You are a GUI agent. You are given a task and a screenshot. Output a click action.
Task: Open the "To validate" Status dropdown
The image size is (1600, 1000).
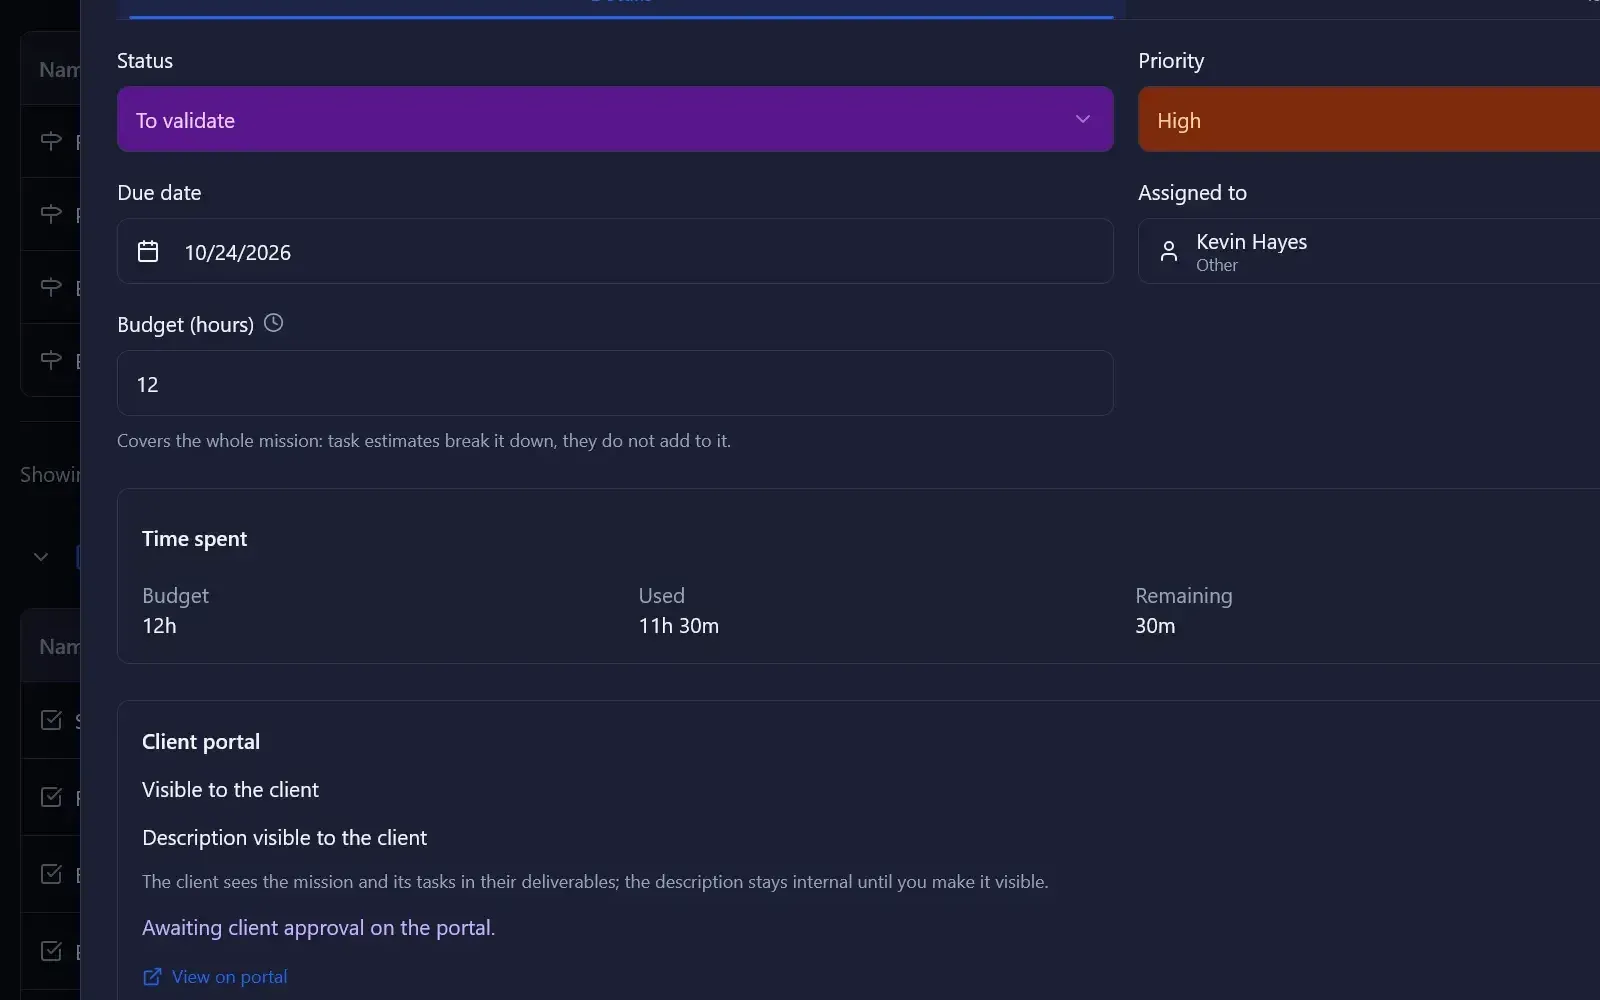615,119
